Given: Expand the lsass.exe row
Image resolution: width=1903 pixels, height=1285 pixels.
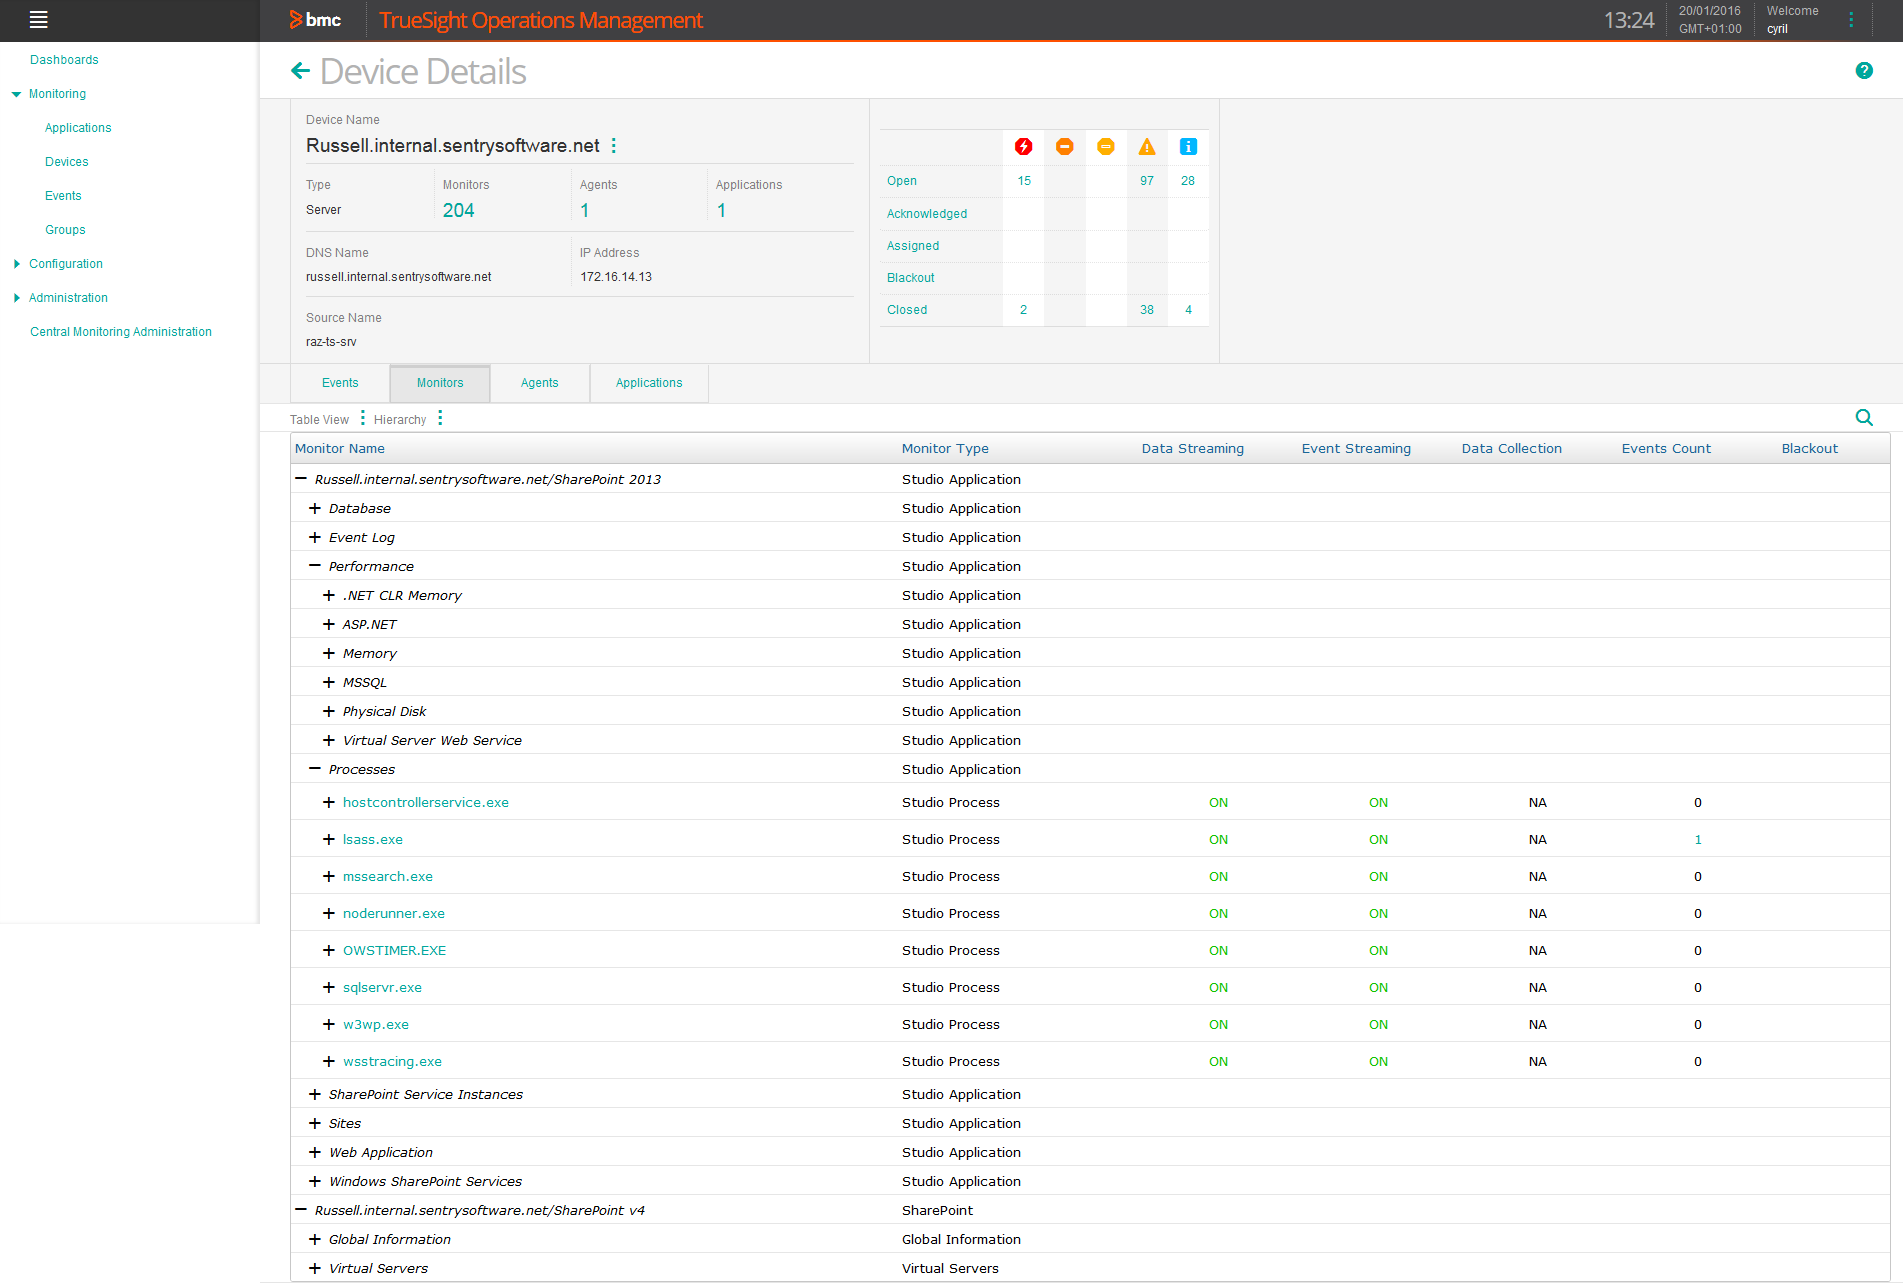Looking at the screenshot, I should [x=329, y=839].
